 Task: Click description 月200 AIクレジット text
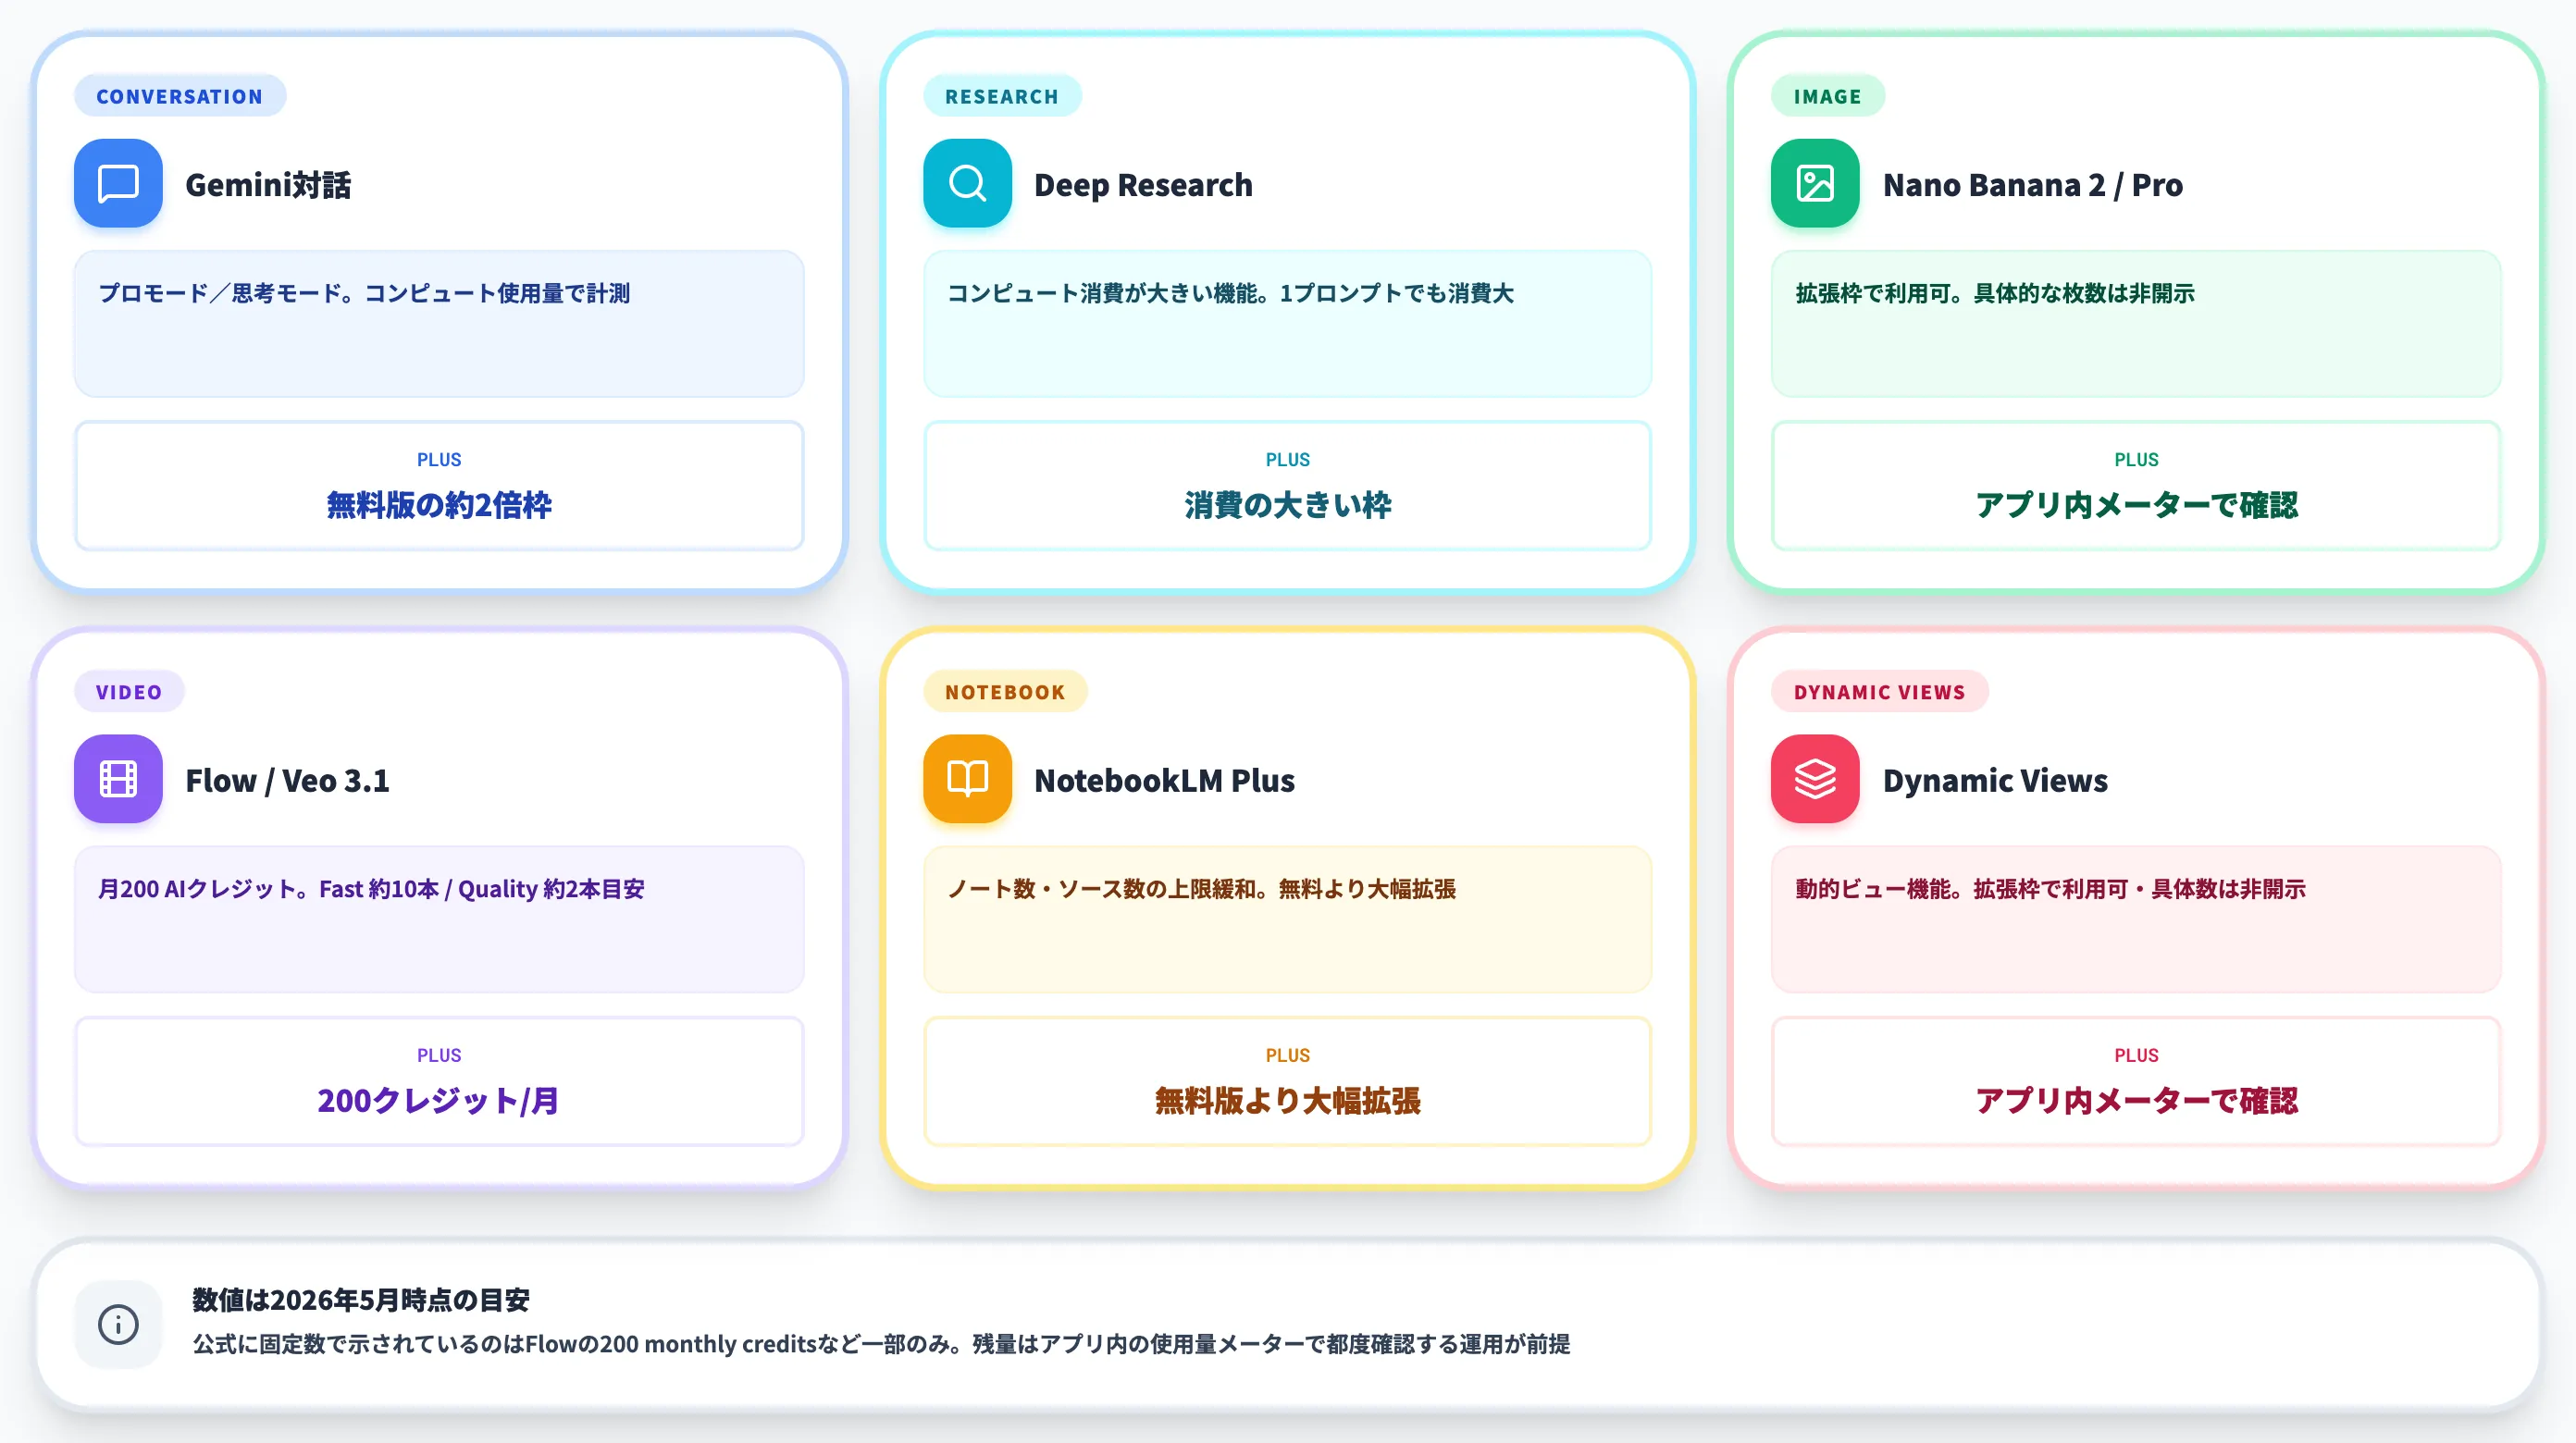pyautogui.click(x=371, y=889)
